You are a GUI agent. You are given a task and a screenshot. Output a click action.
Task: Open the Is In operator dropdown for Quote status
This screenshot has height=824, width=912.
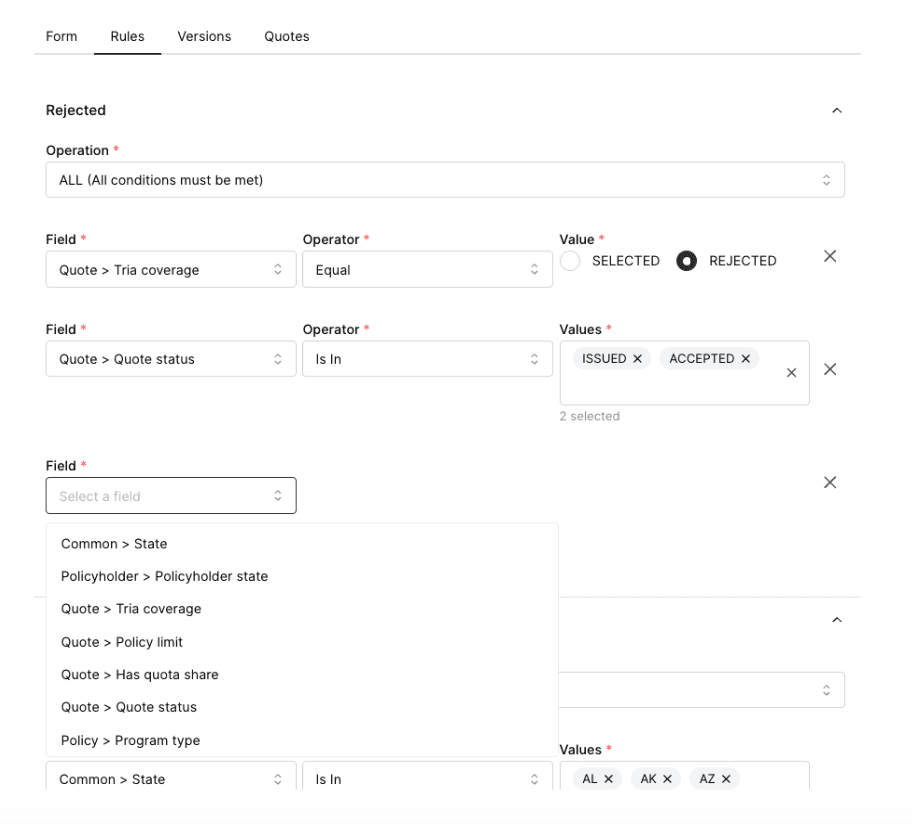click(427, 359)
